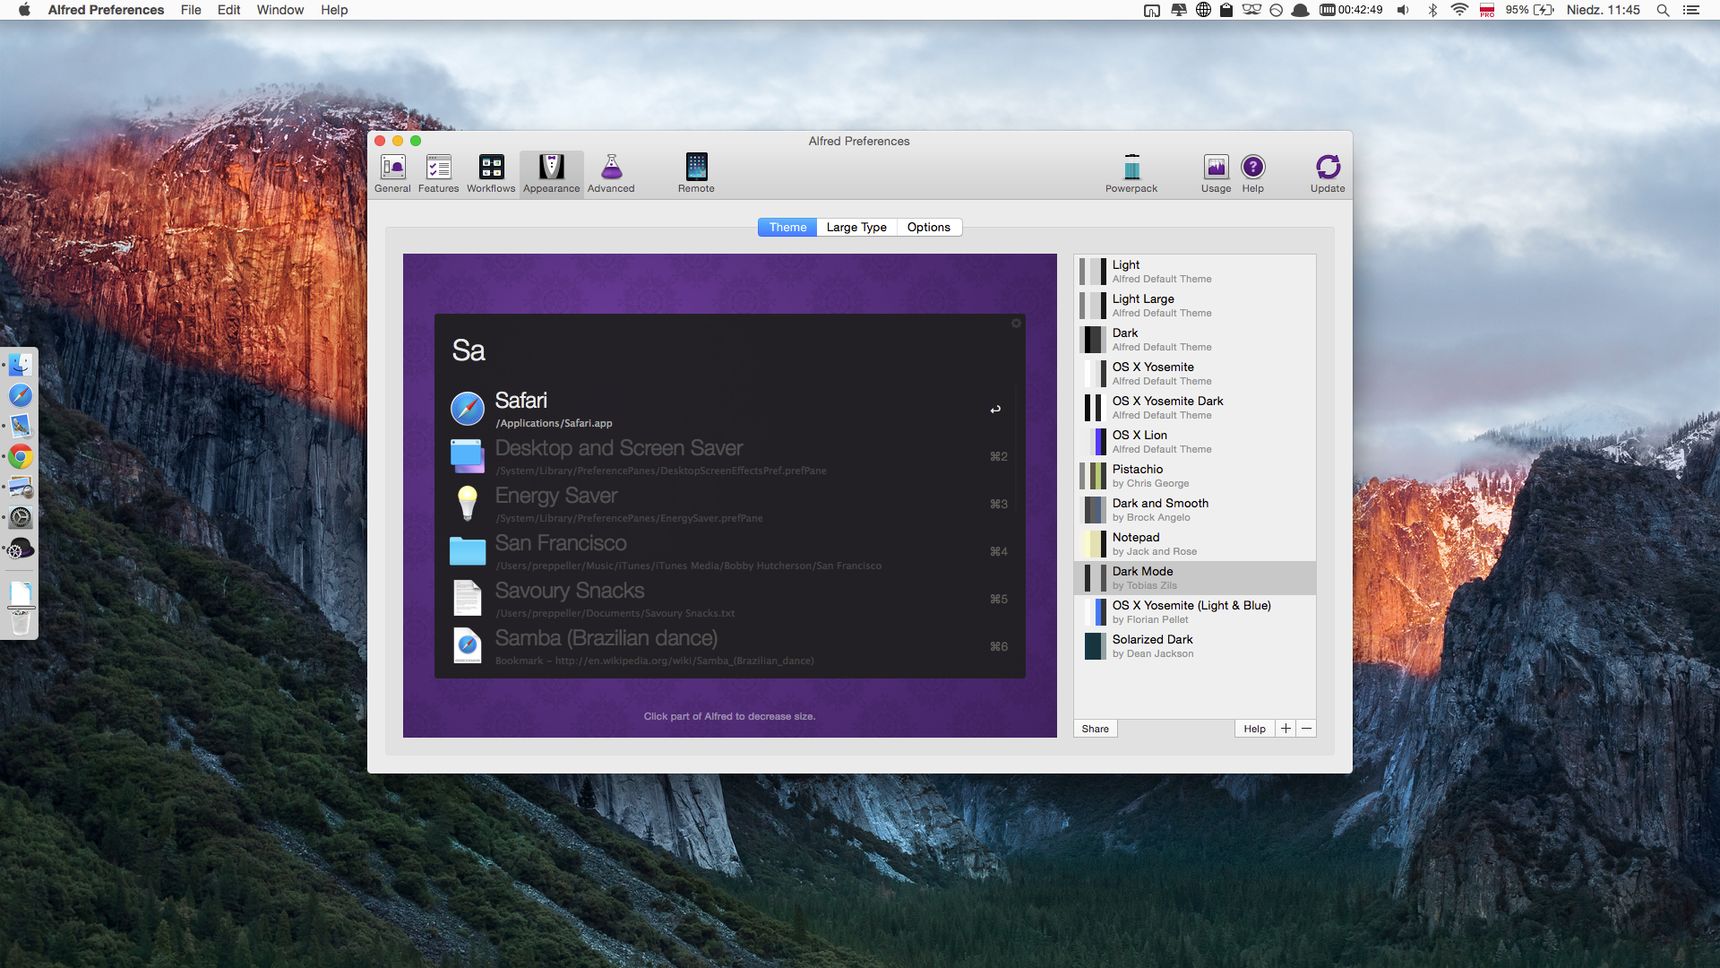
Task: Launch Safari from the dock
Action: (20, 395)
